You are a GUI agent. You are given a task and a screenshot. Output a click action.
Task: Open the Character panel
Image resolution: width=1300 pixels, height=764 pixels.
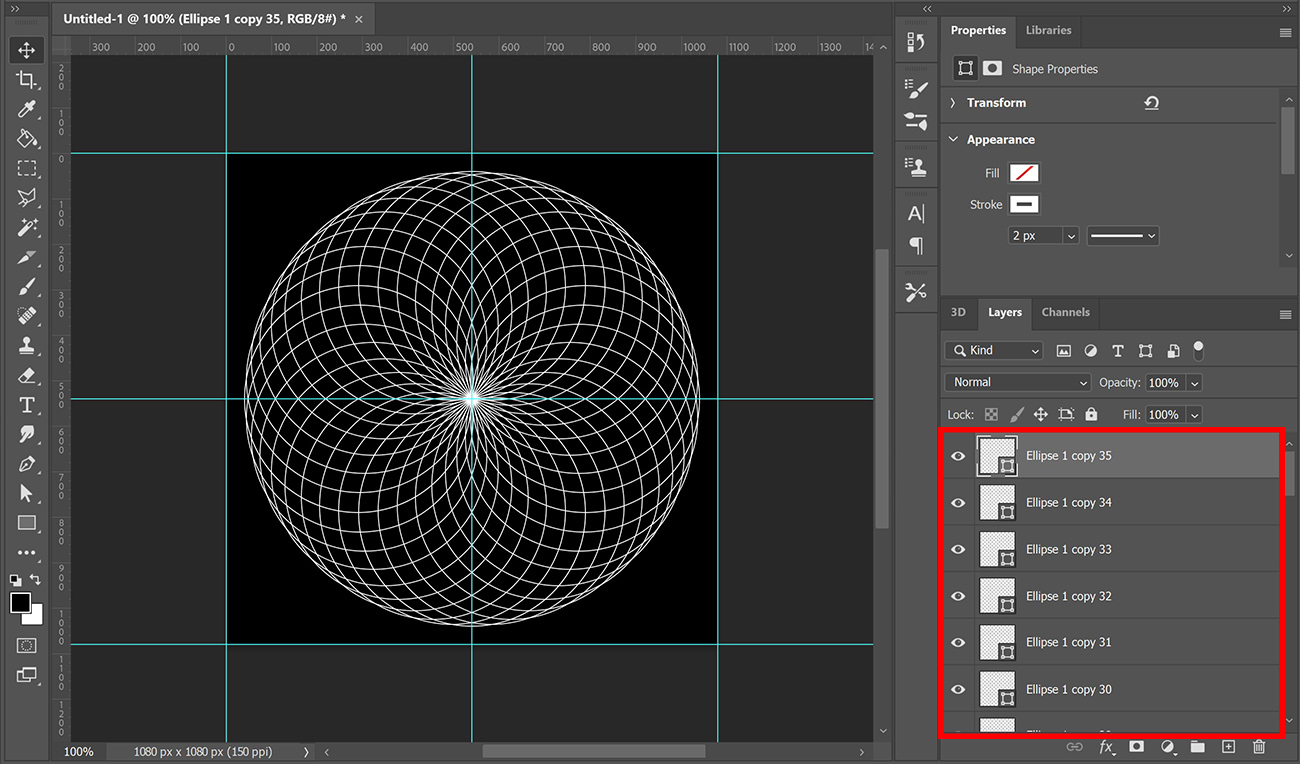916,212
